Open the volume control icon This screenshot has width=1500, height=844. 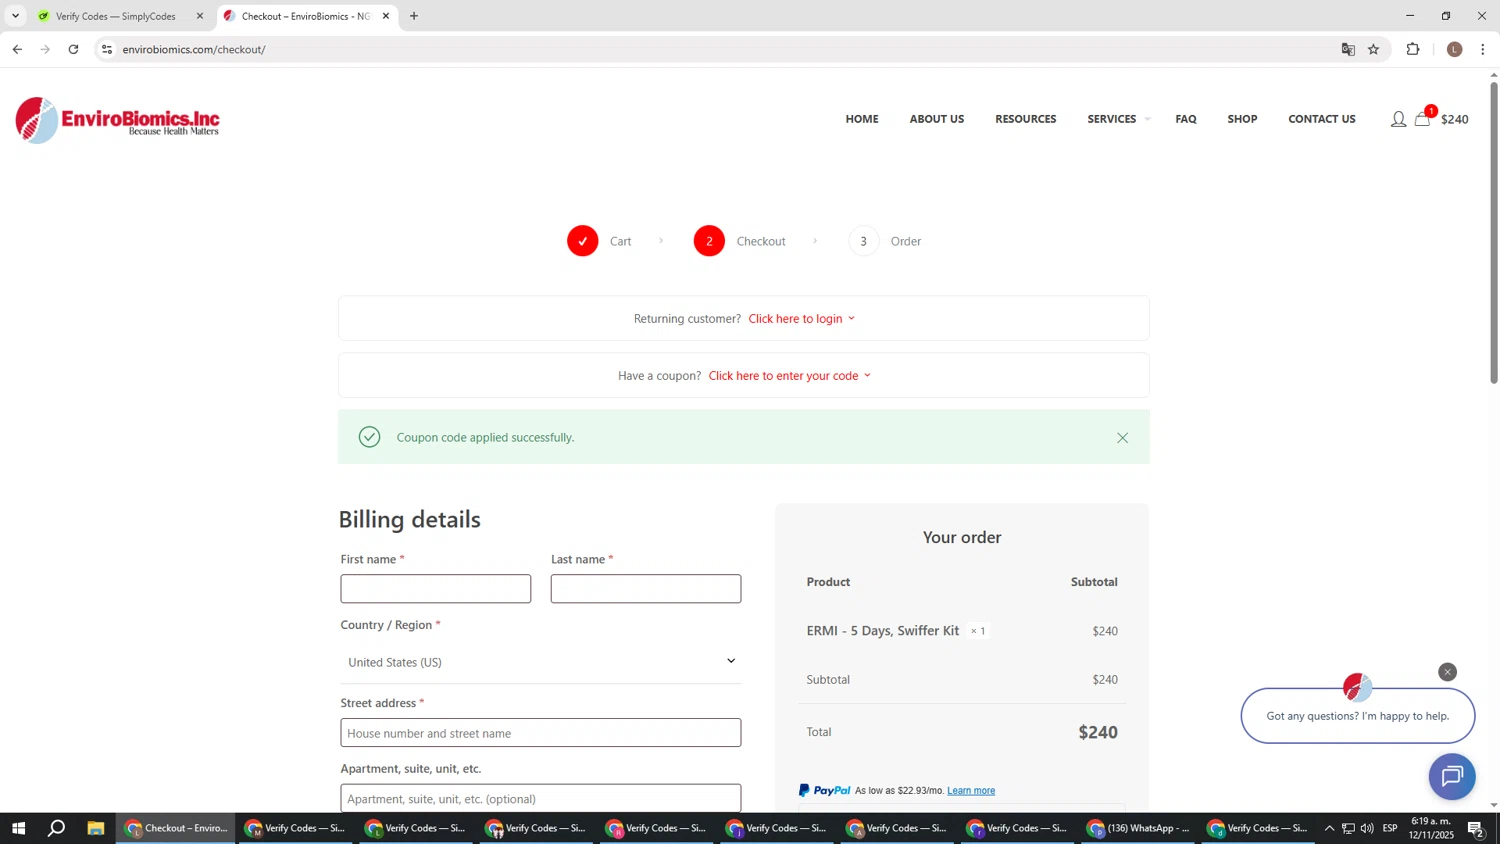point(1367,828)
